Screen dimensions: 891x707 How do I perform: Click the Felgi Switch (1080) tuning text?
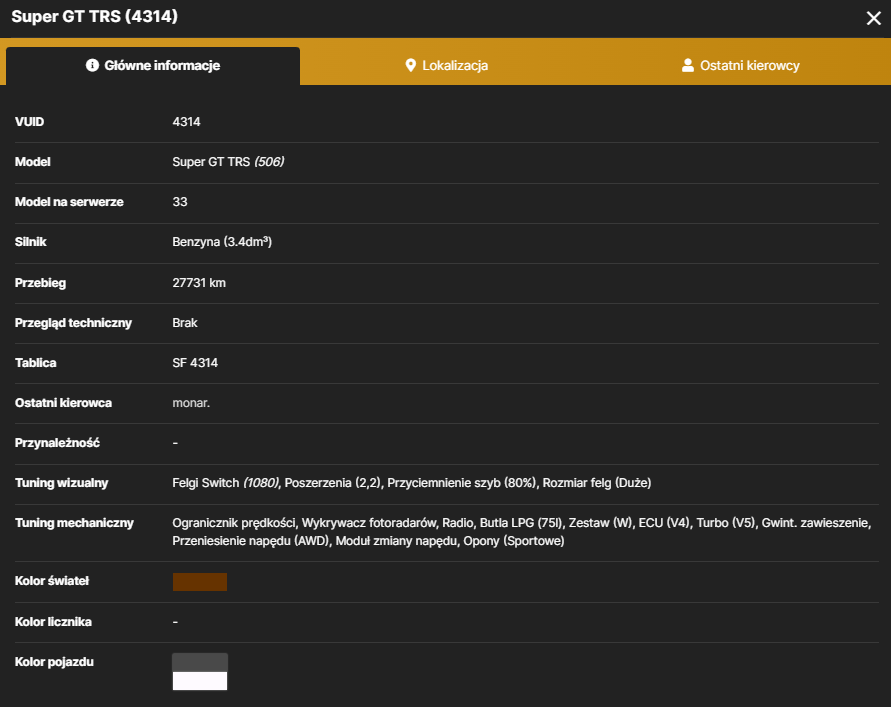click(x=226, y=483)
